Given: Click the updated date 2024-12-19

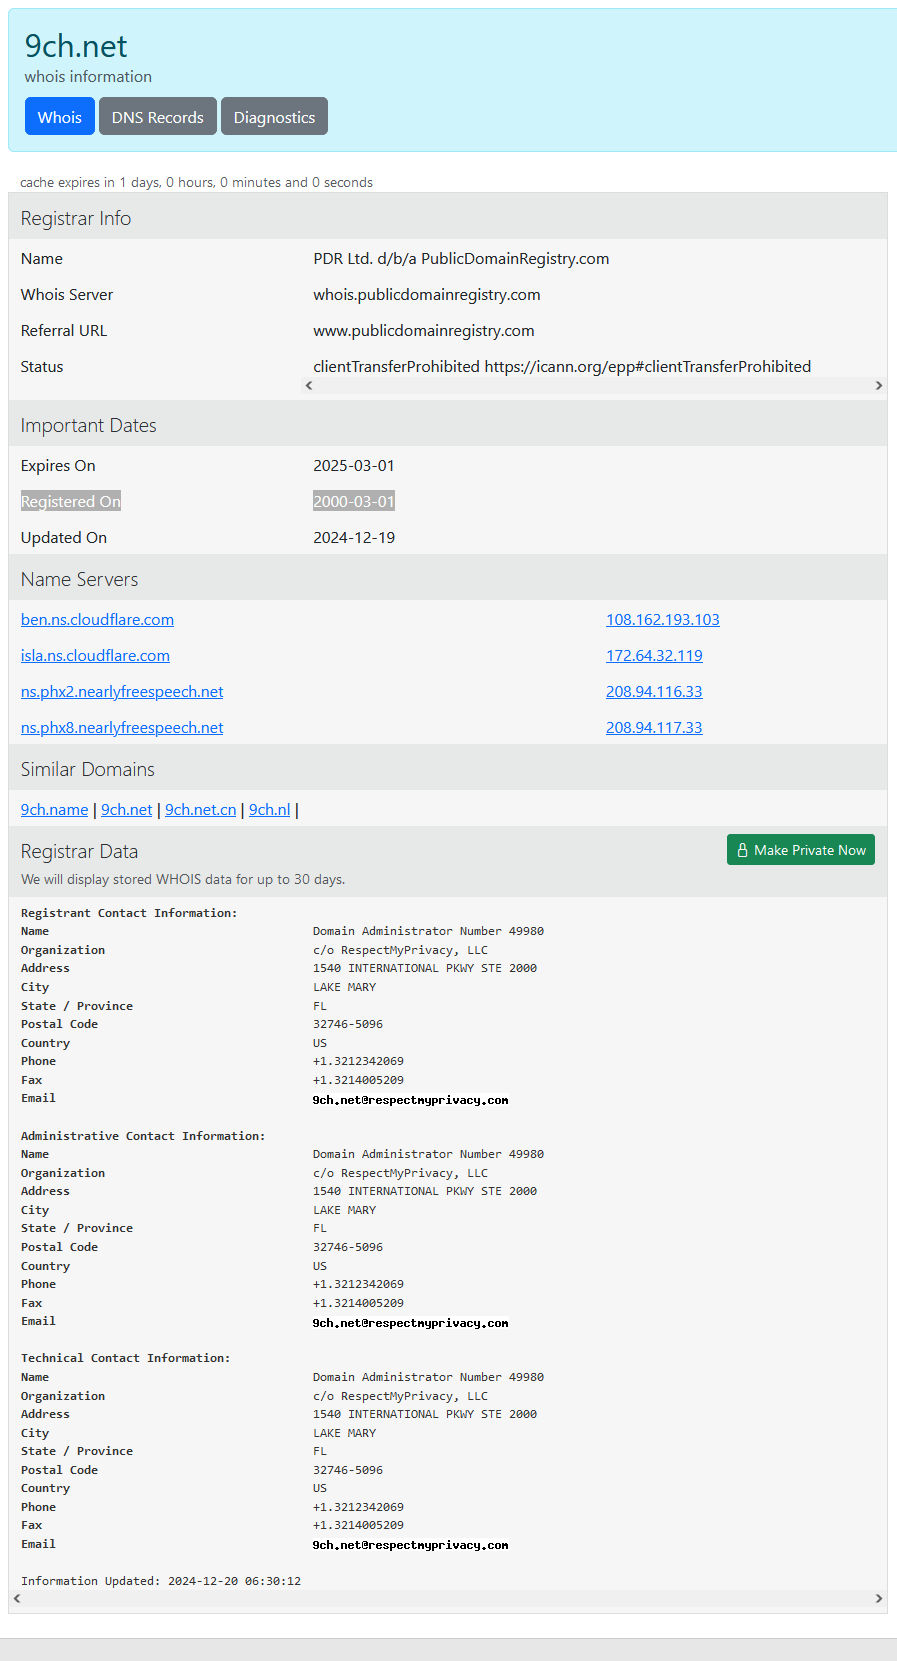Looking at the screenshot, I should pyautogui.click(x=354, y=538).
